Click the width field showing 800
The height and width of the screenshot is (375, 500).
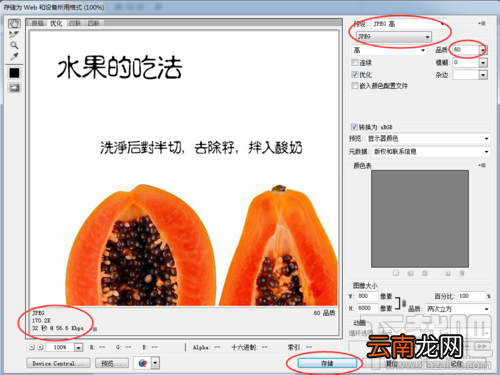[367, 296]
